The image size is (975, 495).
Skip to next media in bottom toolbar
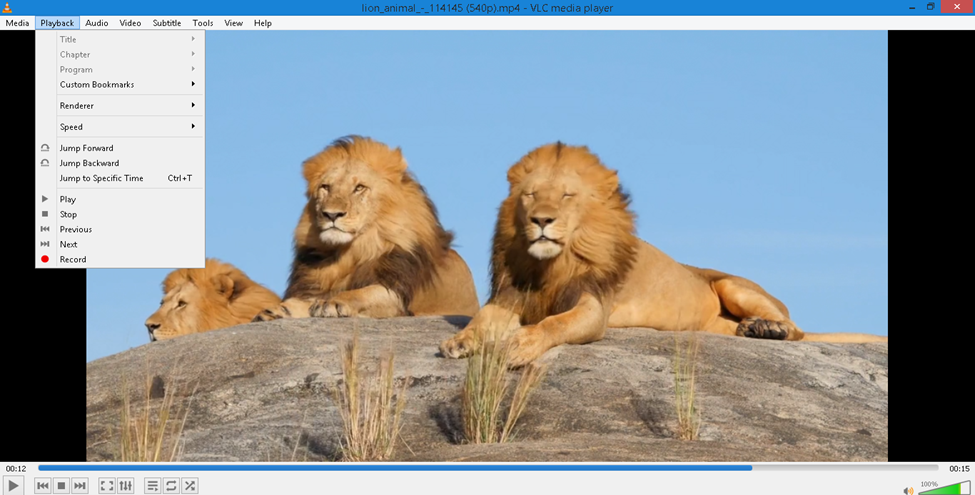pyautogui.click(x=80, y=486)
